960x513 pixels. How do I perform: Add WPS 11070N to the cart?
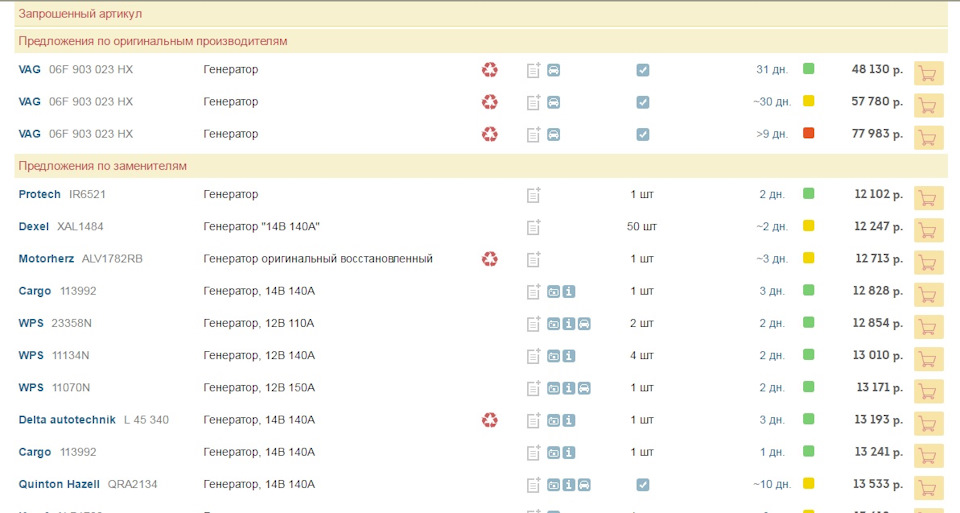click(928, 392)
